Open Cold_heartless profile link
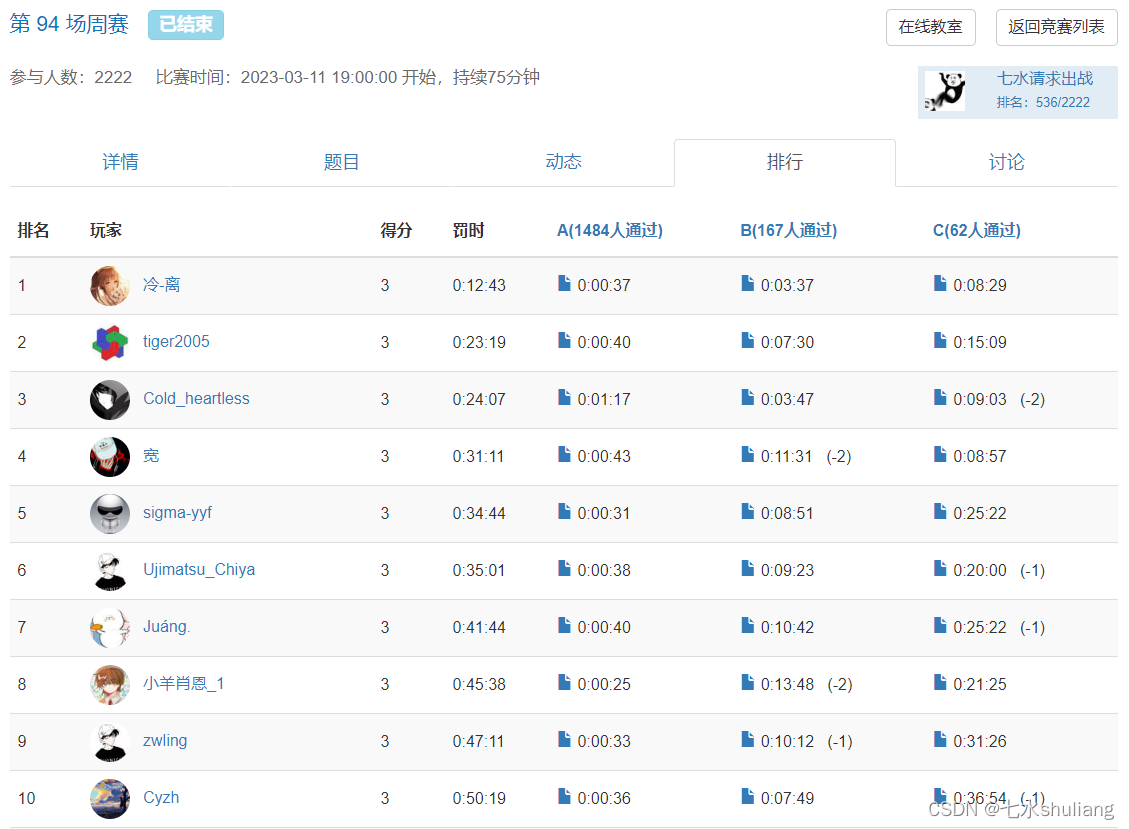 [x=197, y=398]
